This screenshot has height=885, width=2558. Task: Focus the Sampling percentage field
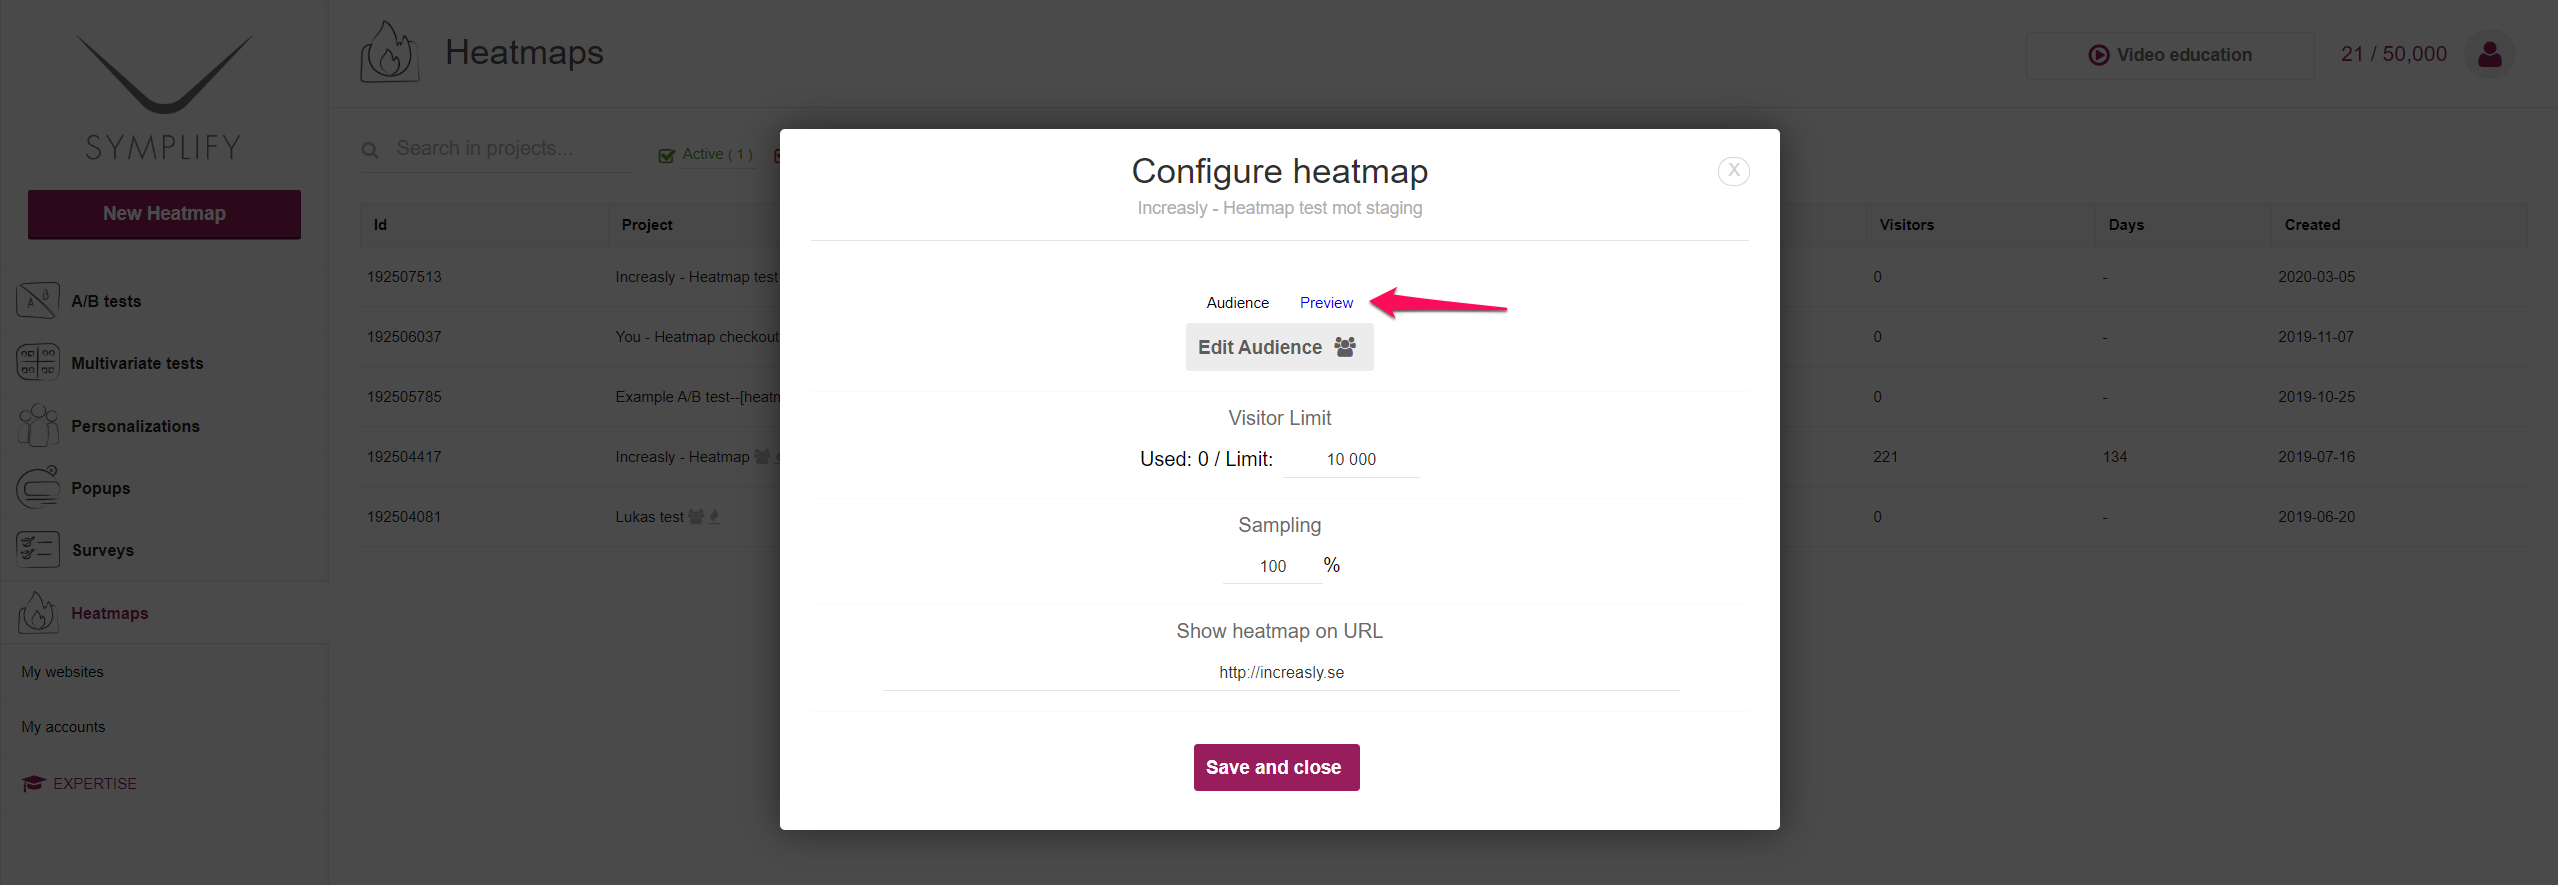(x=1272, y=566)
